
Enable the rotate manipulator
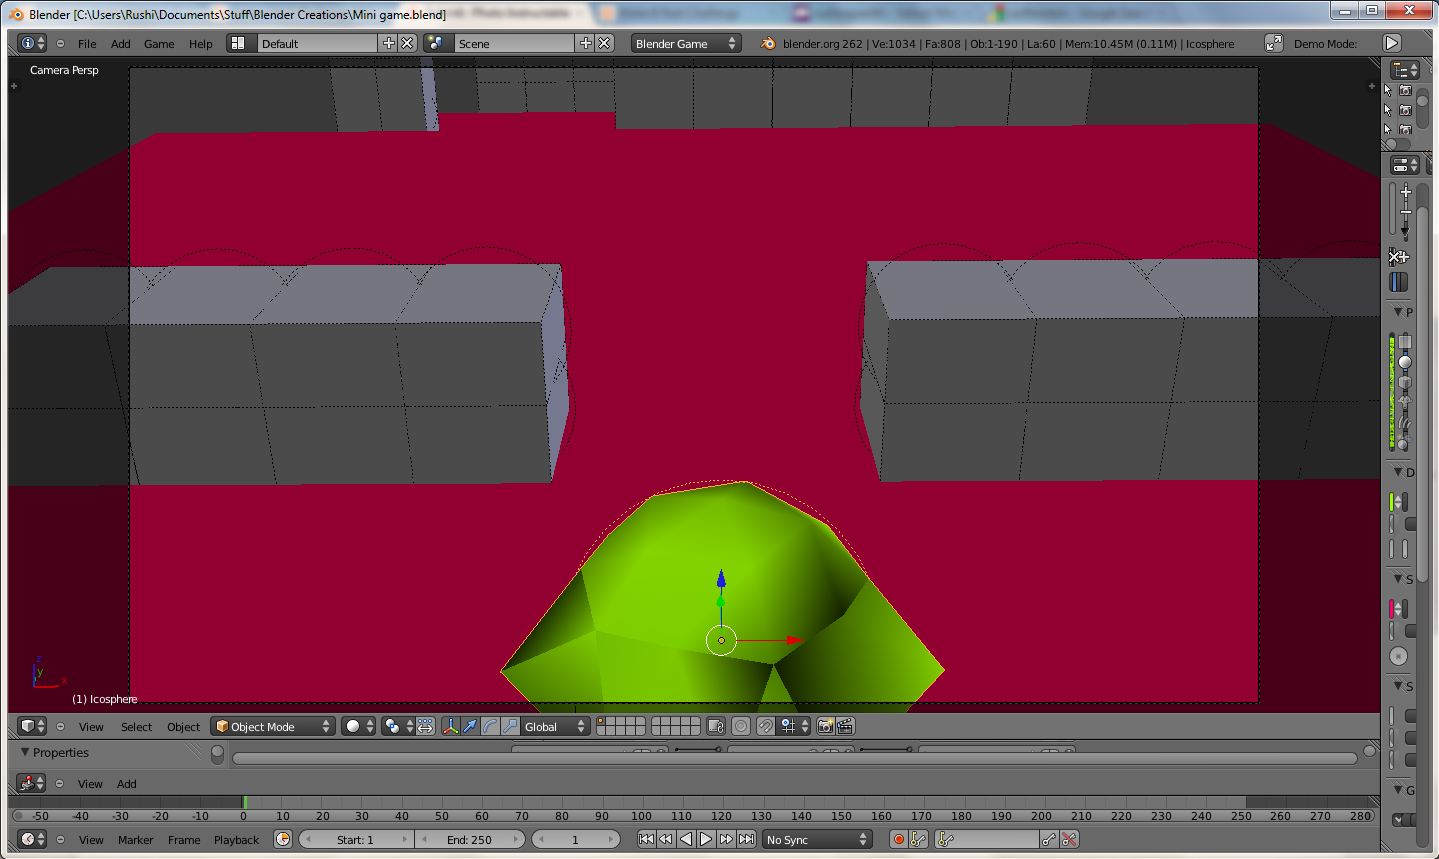coord(490,726)
